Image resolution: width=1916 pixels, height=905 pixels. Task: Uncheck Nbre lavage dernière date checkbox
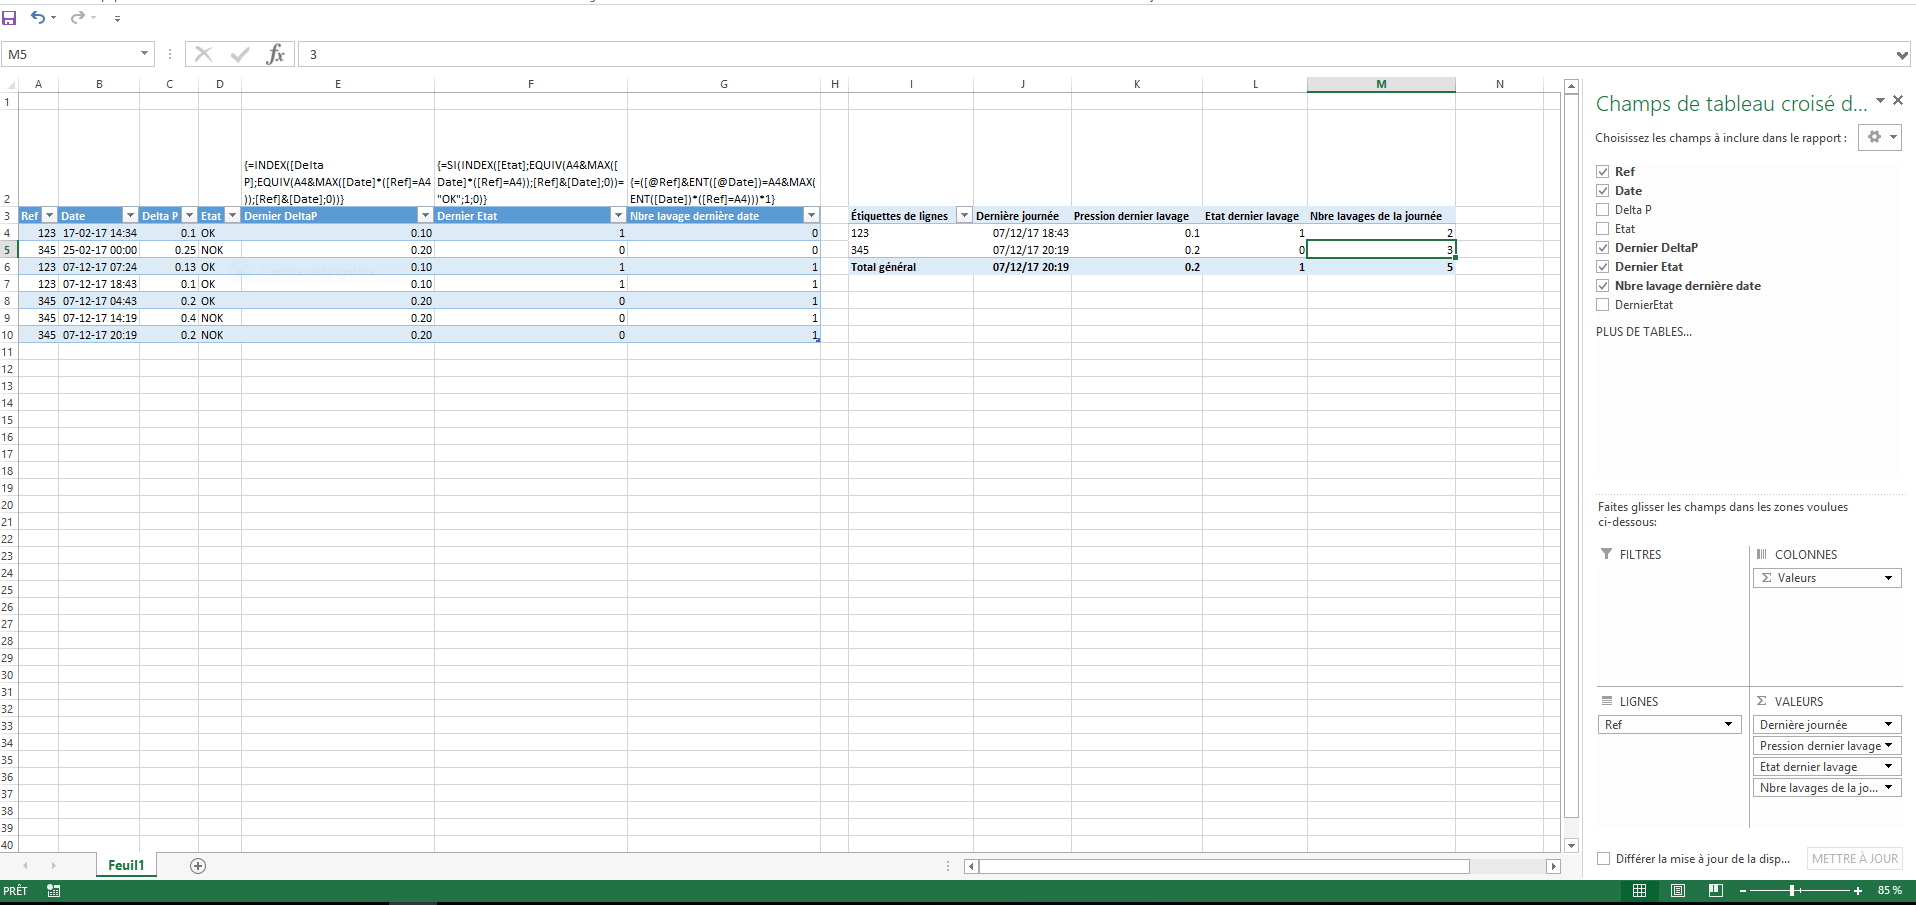click(x=1603, y=286)
